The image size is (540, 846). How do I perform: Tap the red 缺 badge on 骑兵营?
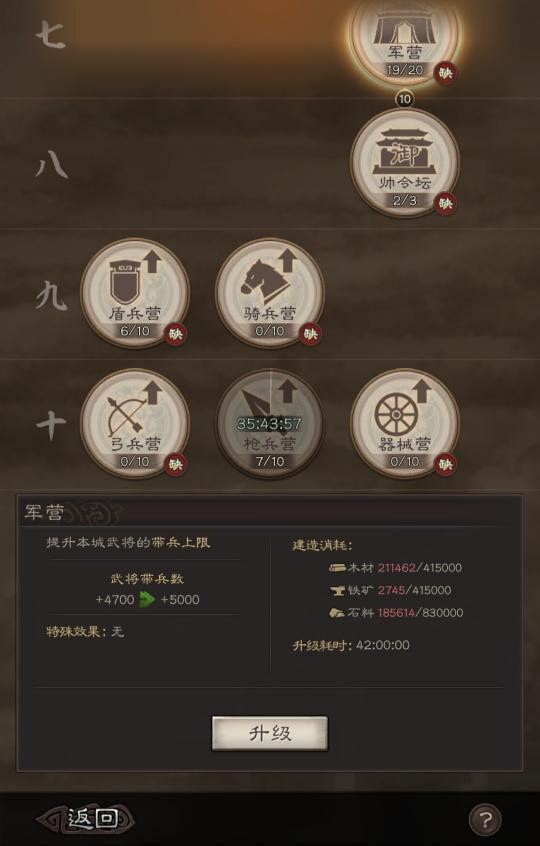pos(310,334)
